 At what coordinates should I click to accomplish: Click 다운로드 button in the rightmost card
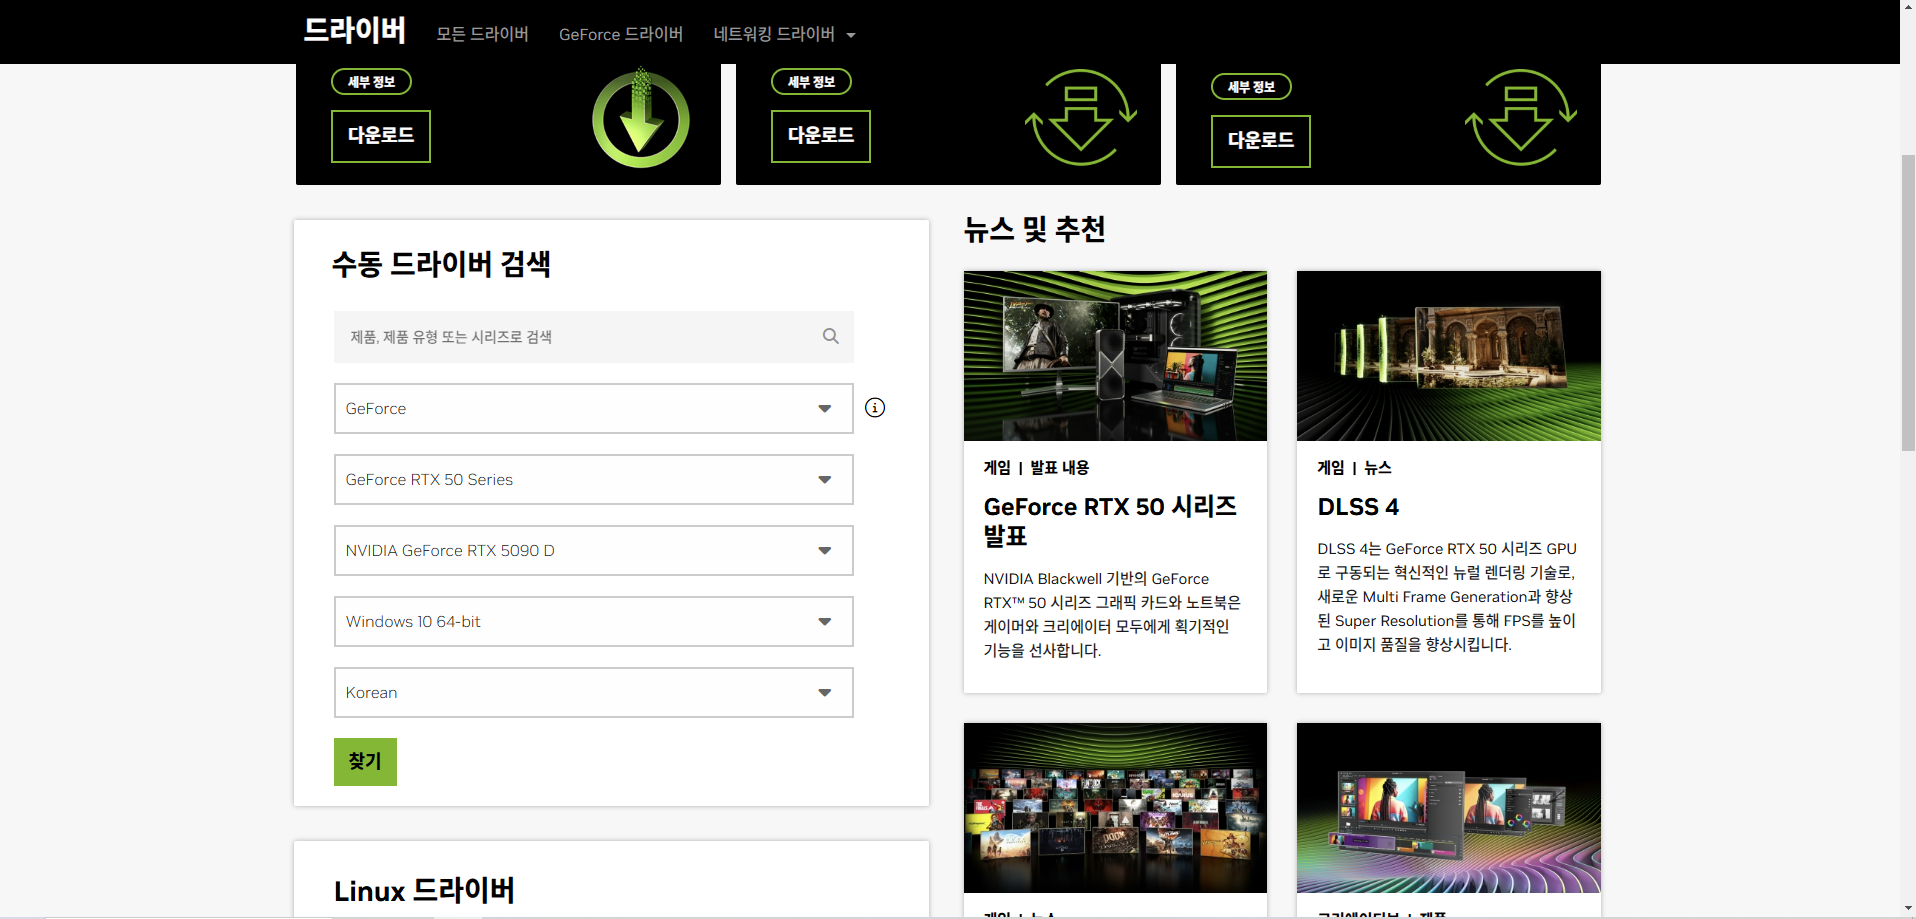point(1260,141)
